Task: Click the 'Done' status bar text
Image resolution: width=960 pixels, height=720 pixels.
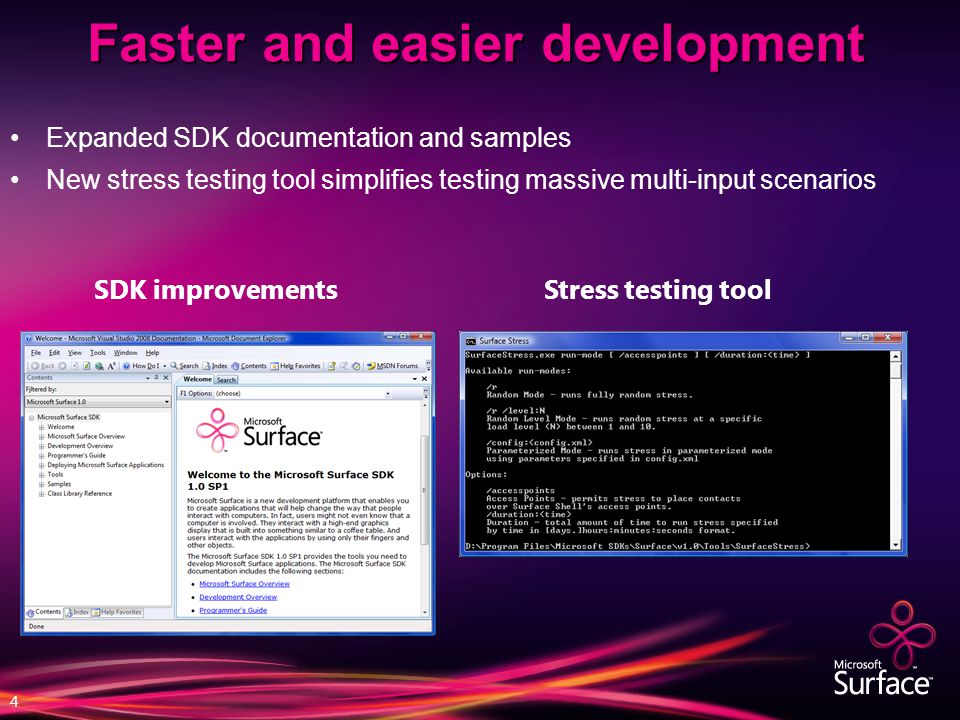Action: click(36, 626)
